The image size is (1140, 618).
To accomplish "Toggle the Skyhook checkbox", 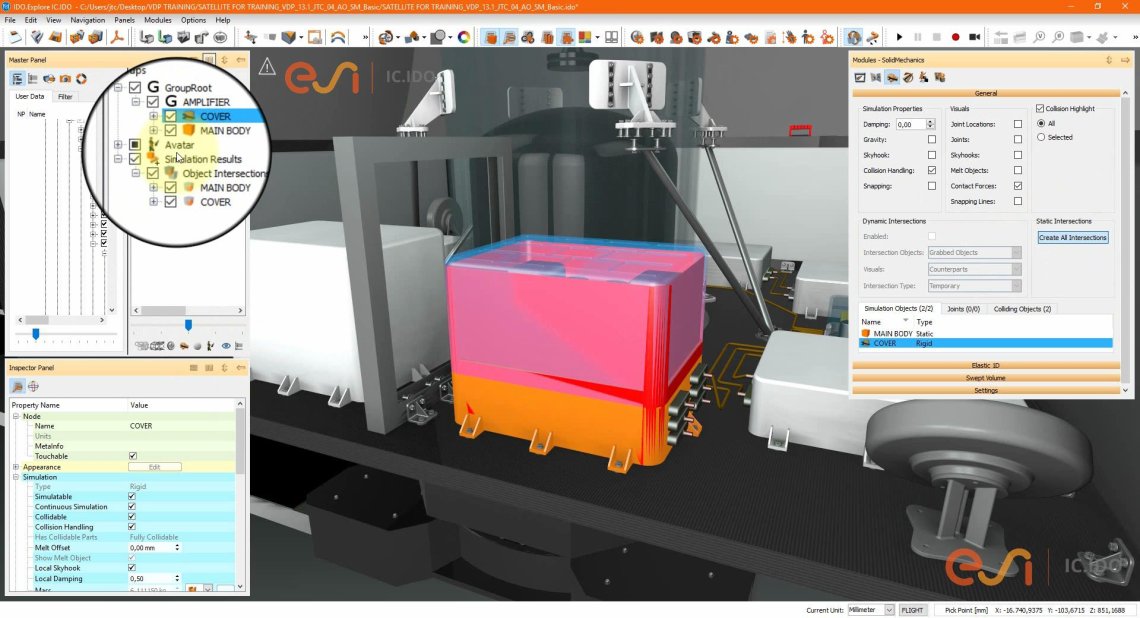I will 931,155.
